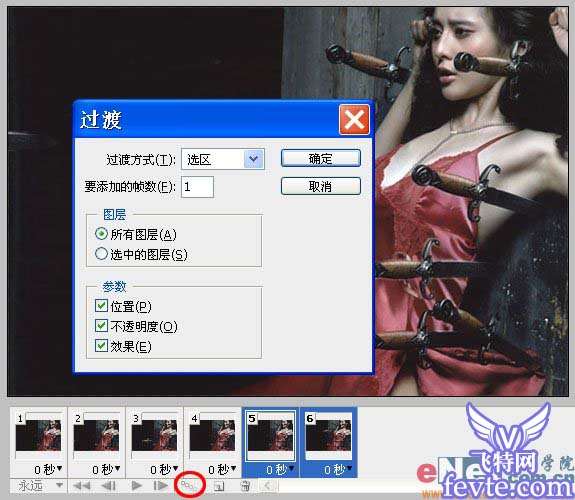The image size is (575, 500).
Task: Click the 取消 button
Action: coord(321,186)
